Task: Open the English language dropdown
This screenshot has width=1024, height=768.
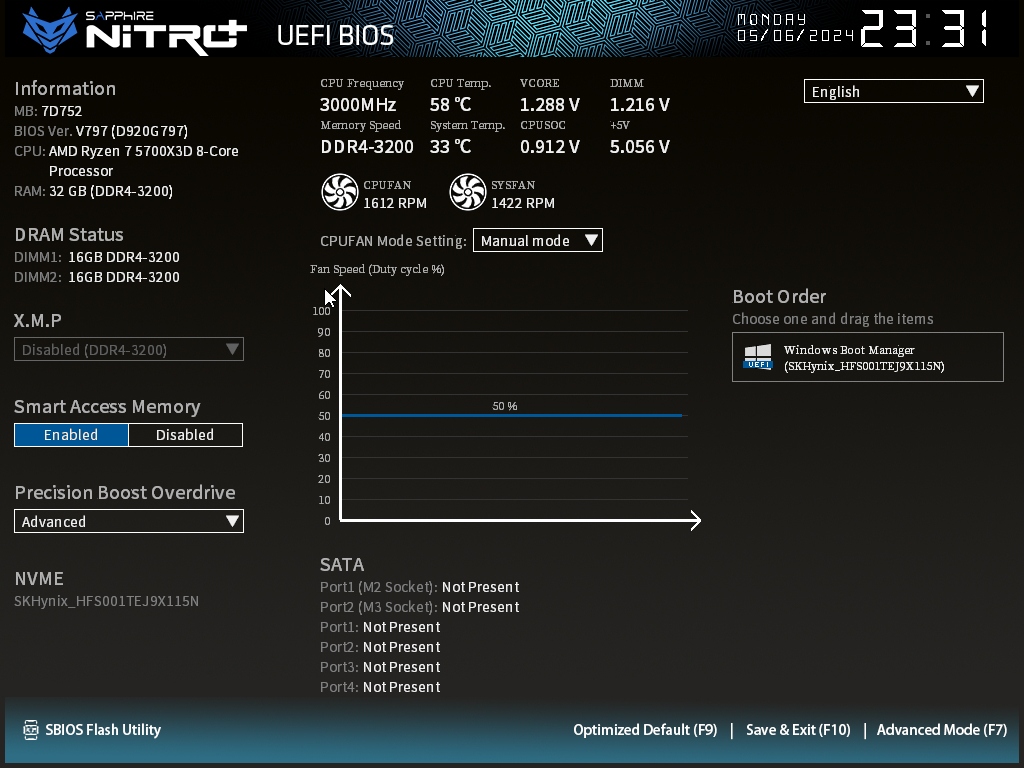Action: coord(893,91)
